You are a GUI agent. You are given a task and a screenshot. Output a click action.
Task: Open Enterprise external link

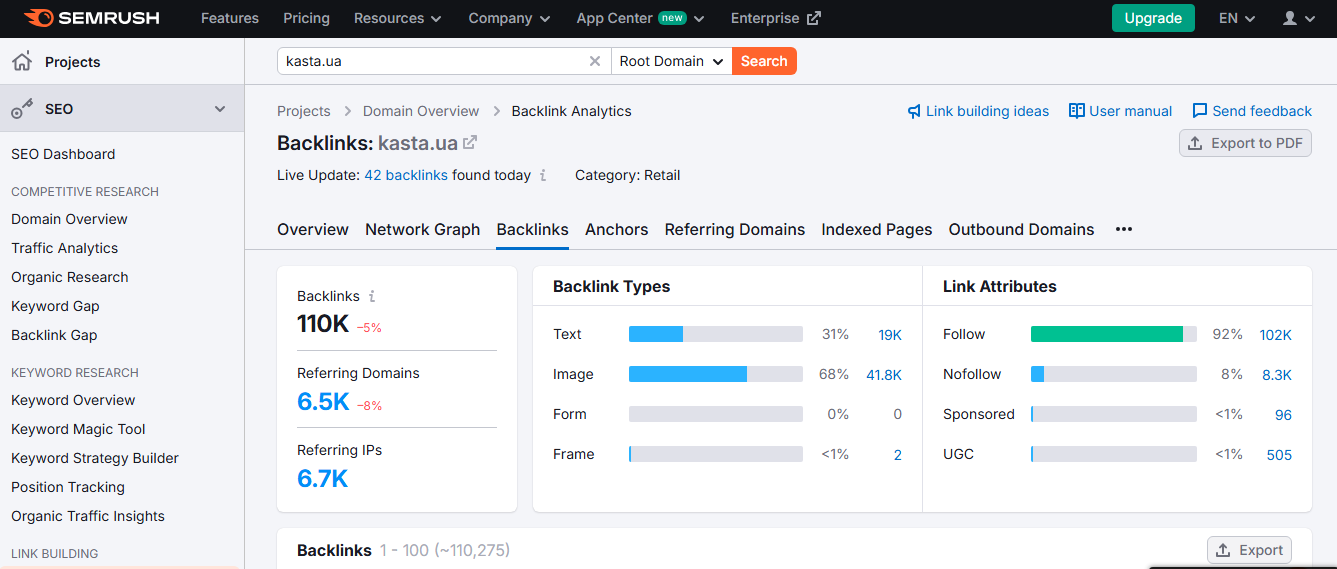pos(776,18)
